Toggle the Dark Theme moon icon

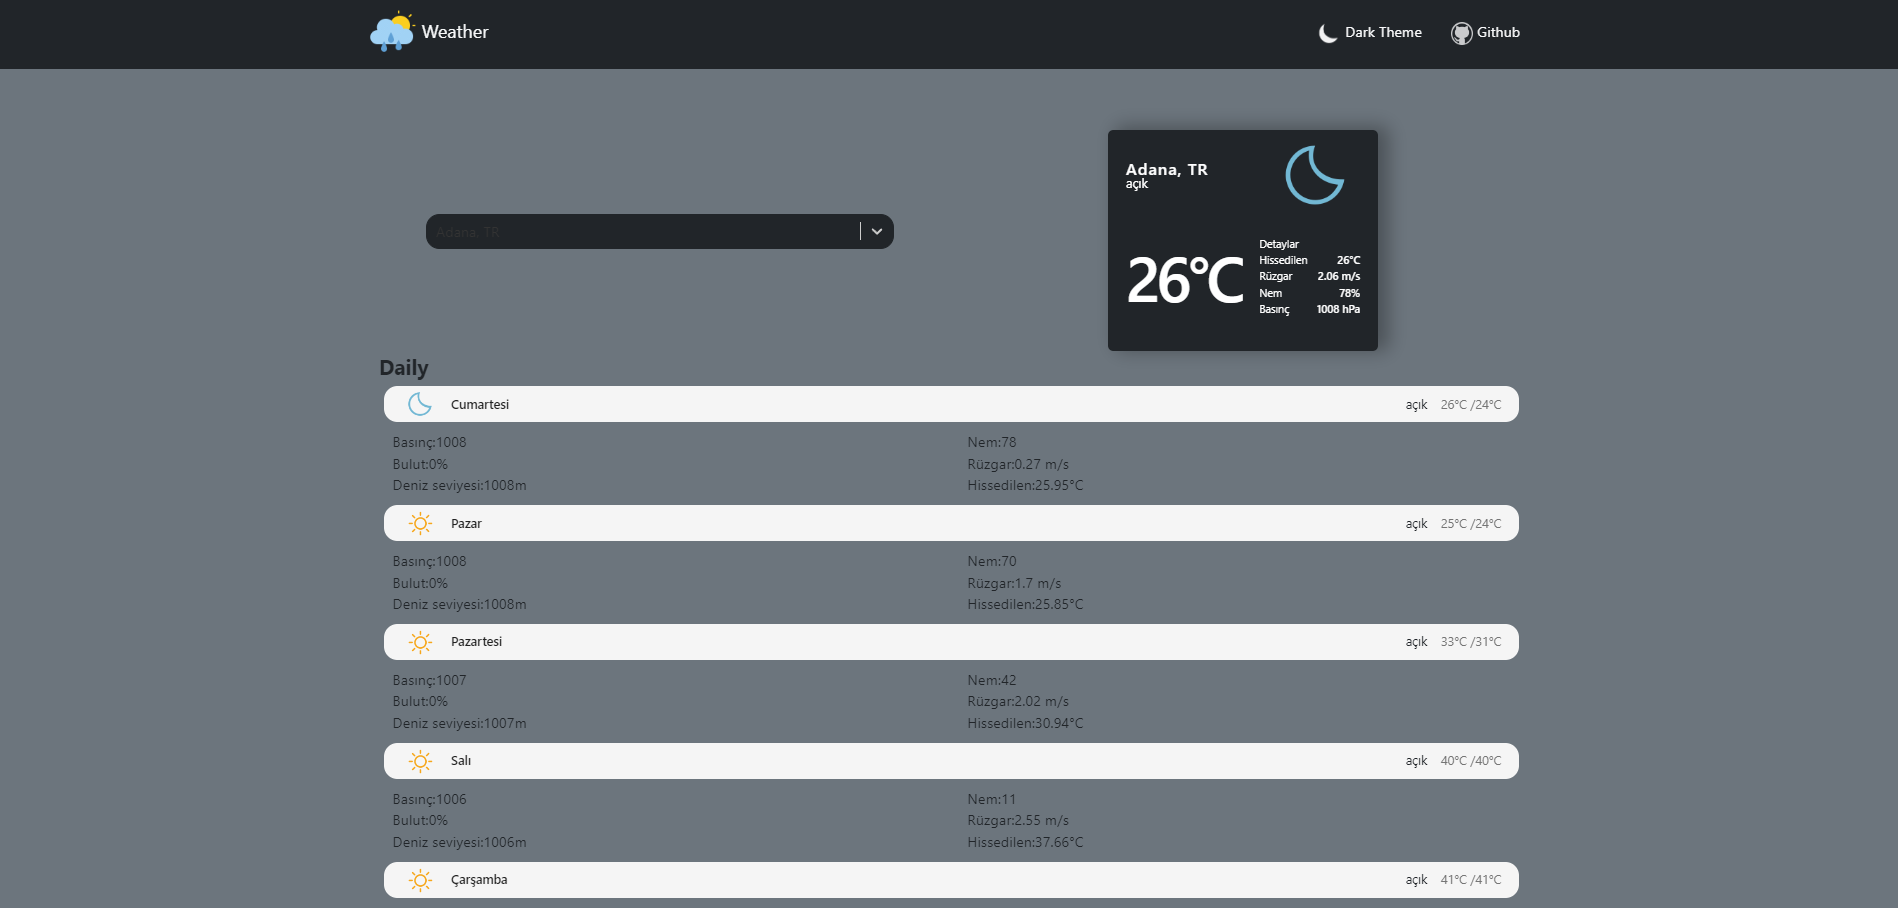point(1328,33)
